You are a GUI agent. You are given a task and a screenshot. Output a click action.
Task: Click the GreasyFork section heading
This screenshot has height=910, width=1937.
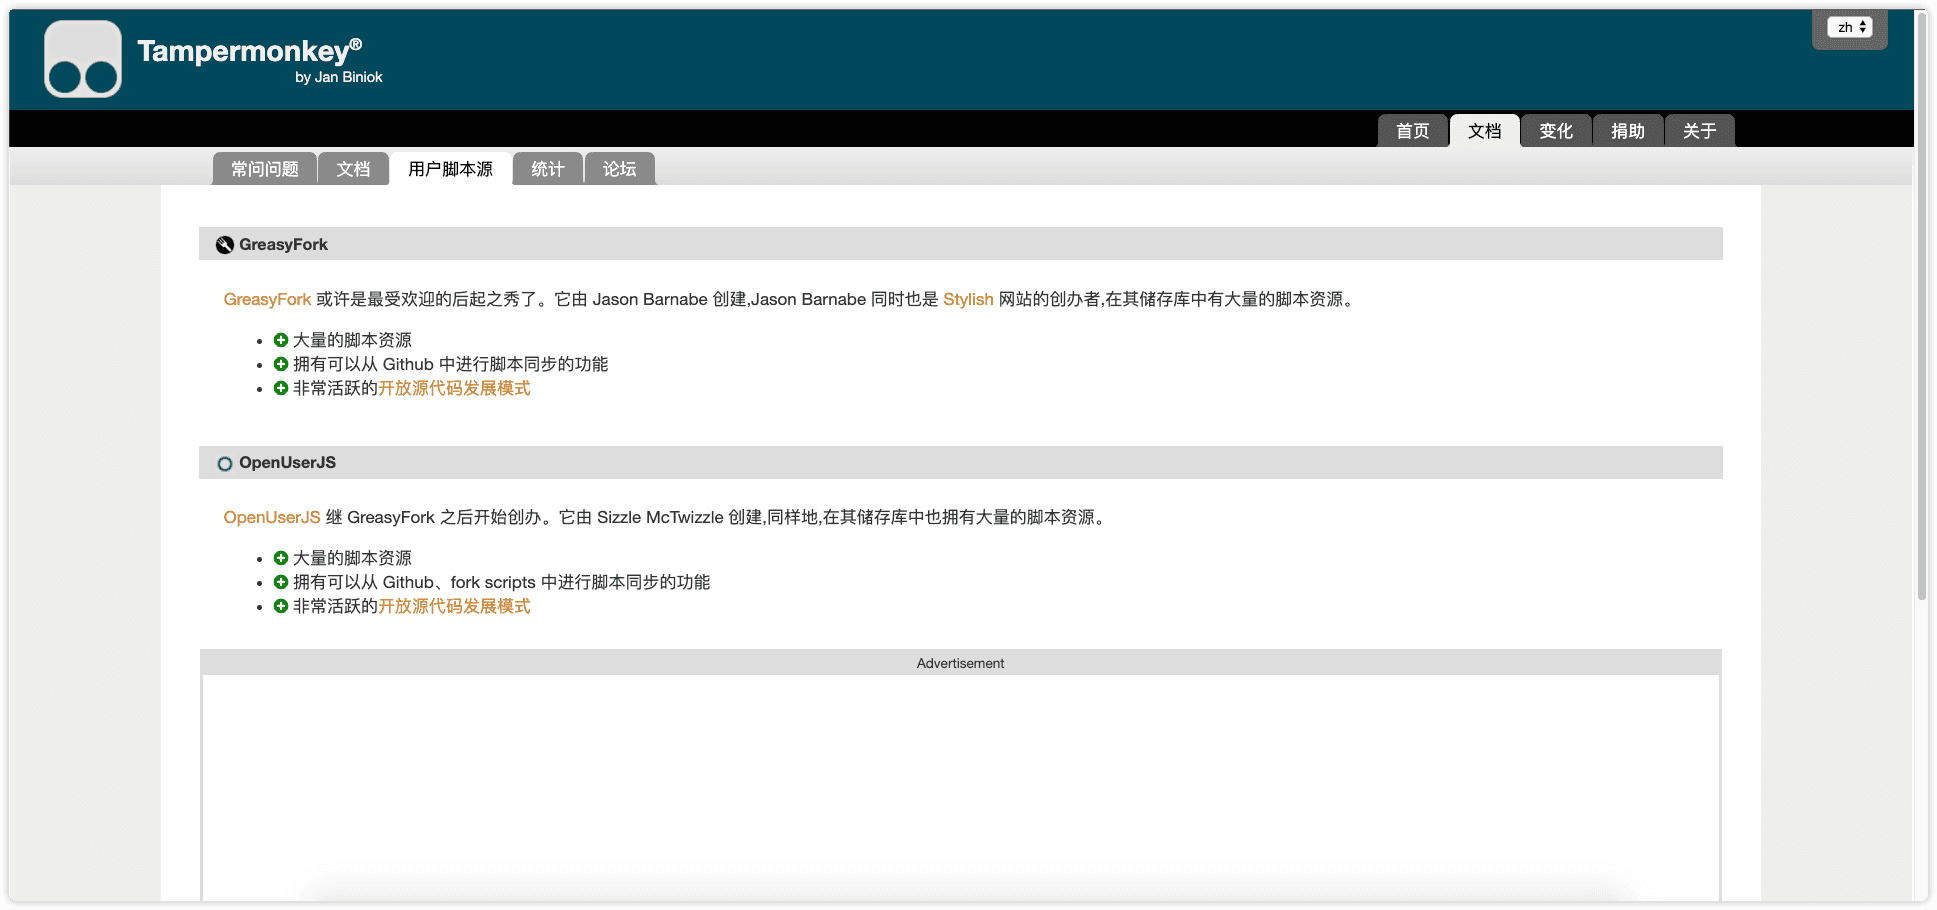point(283,245)
